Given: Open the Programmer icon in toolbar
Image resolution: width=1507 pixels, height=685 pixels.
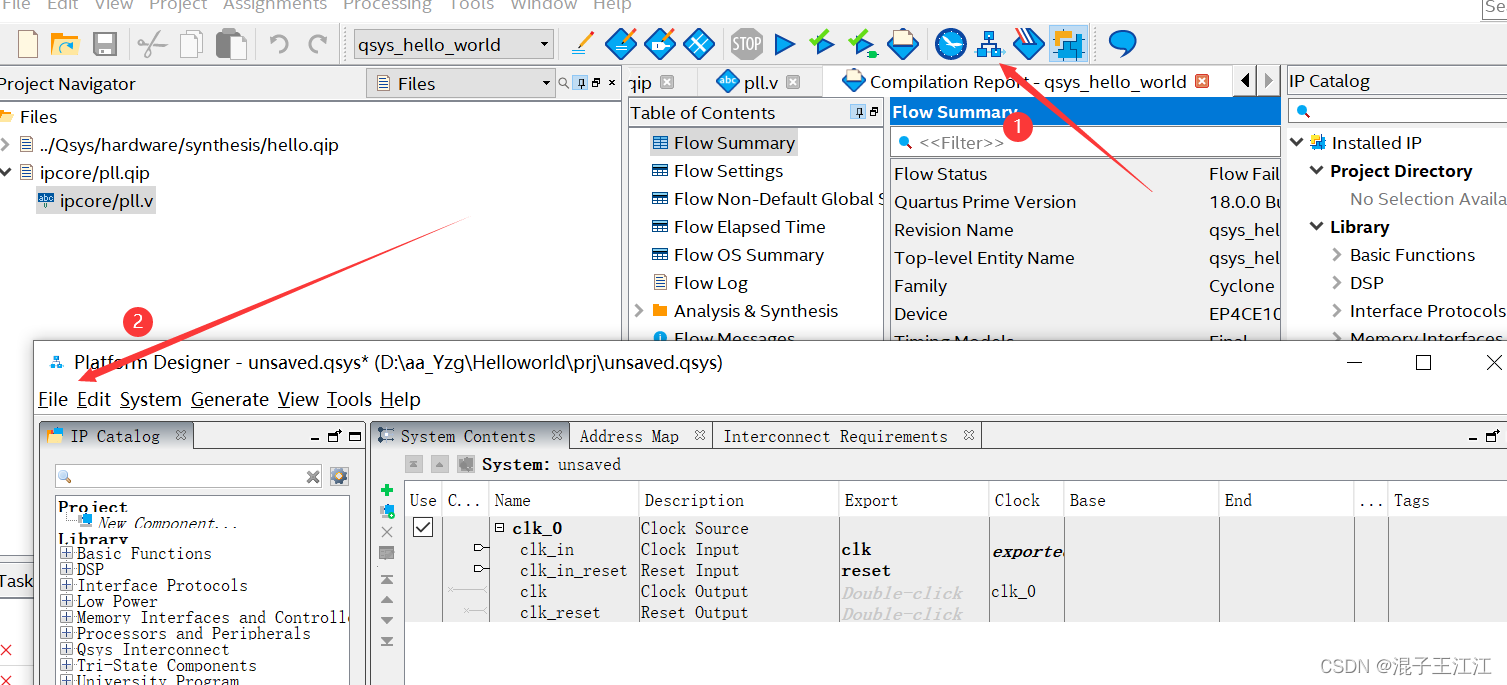Looking at the screenshot, I should (x=1028, y=44).
